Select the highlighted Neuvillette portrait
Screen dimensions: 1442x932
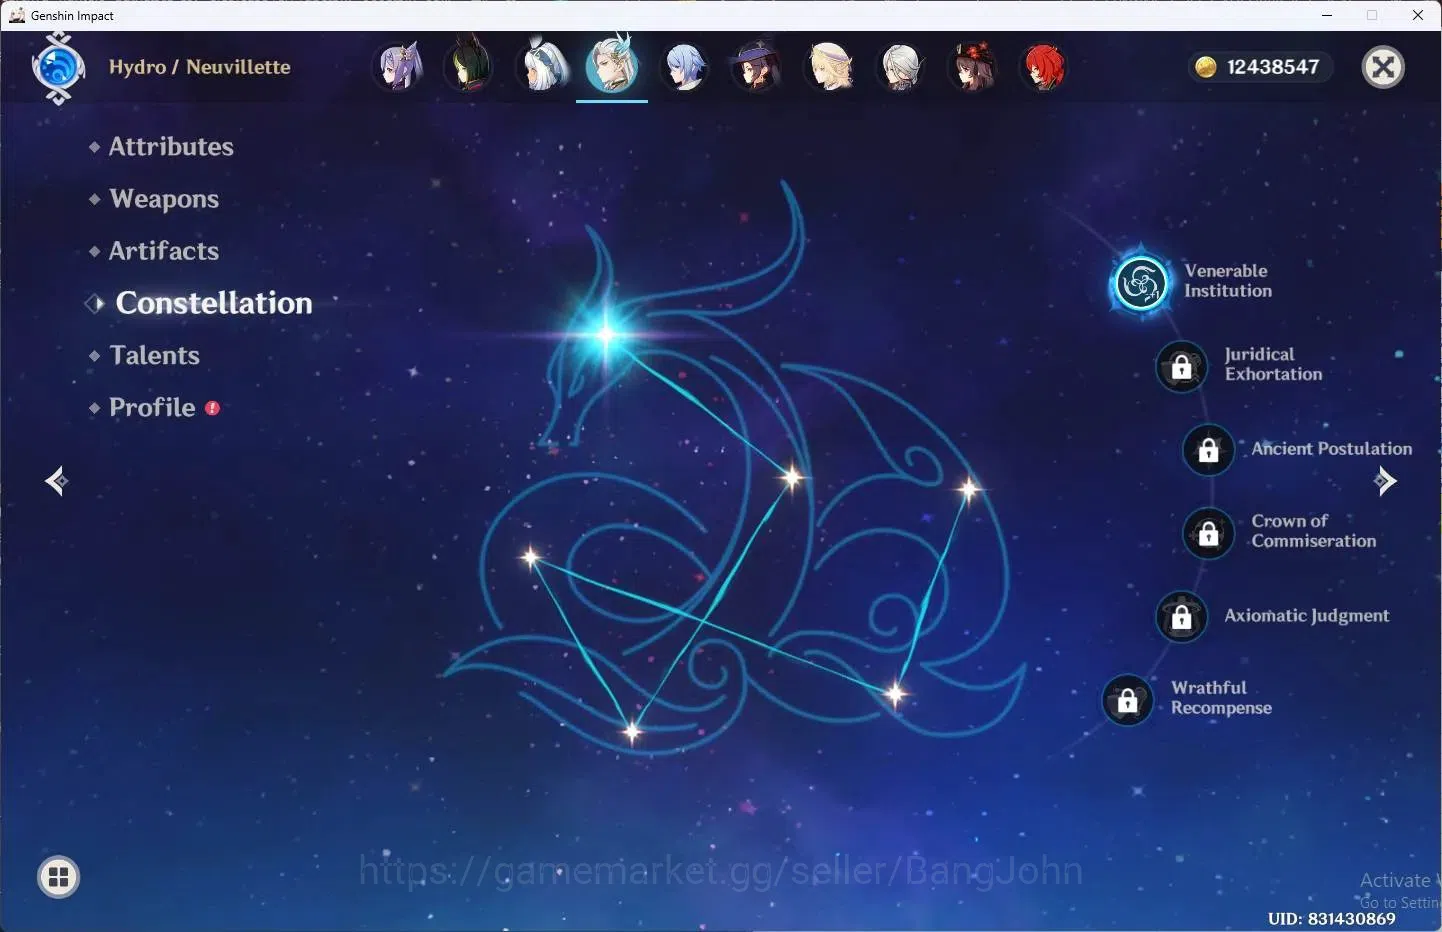click(612, 66)
